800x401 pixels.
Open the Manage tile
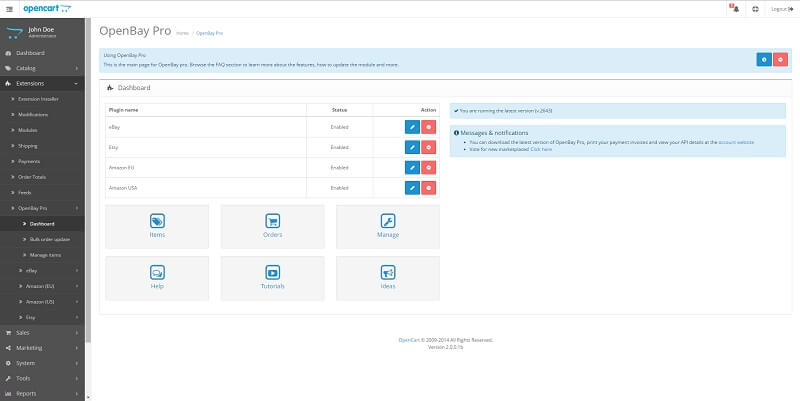(388, 227)
